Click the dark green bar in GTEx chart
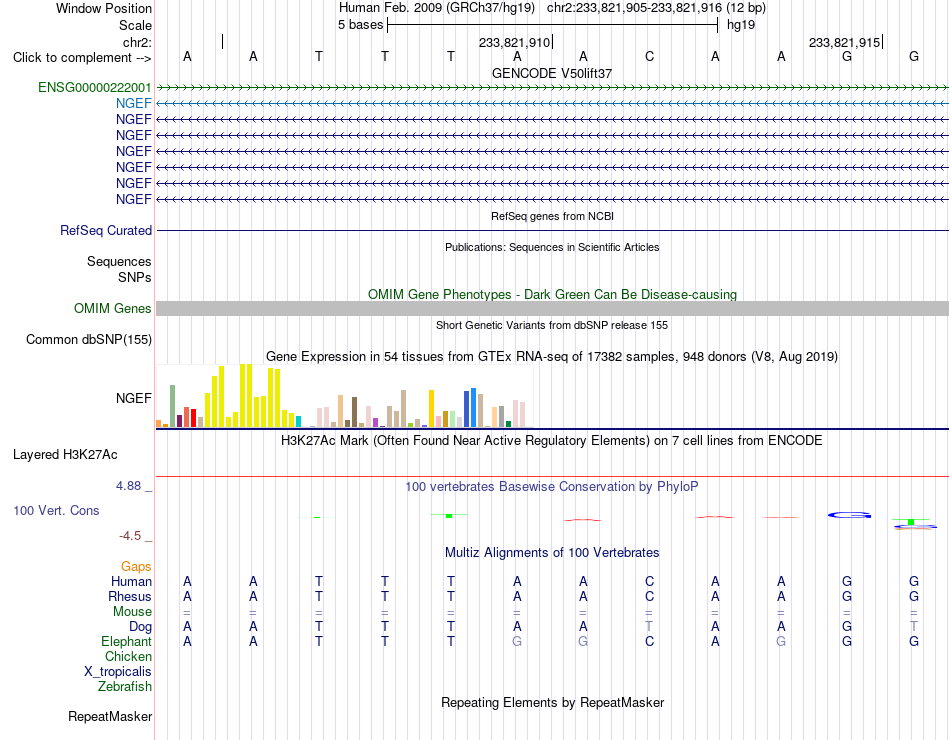 (509, 424)
